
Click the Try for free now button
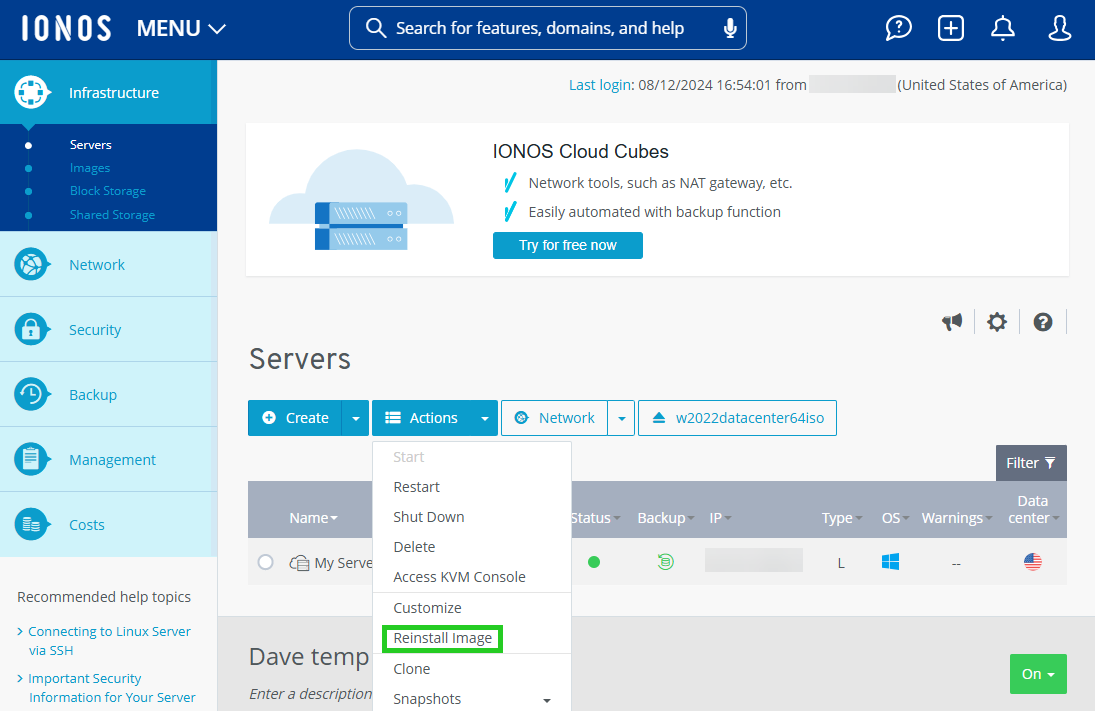tap(567, 245)
